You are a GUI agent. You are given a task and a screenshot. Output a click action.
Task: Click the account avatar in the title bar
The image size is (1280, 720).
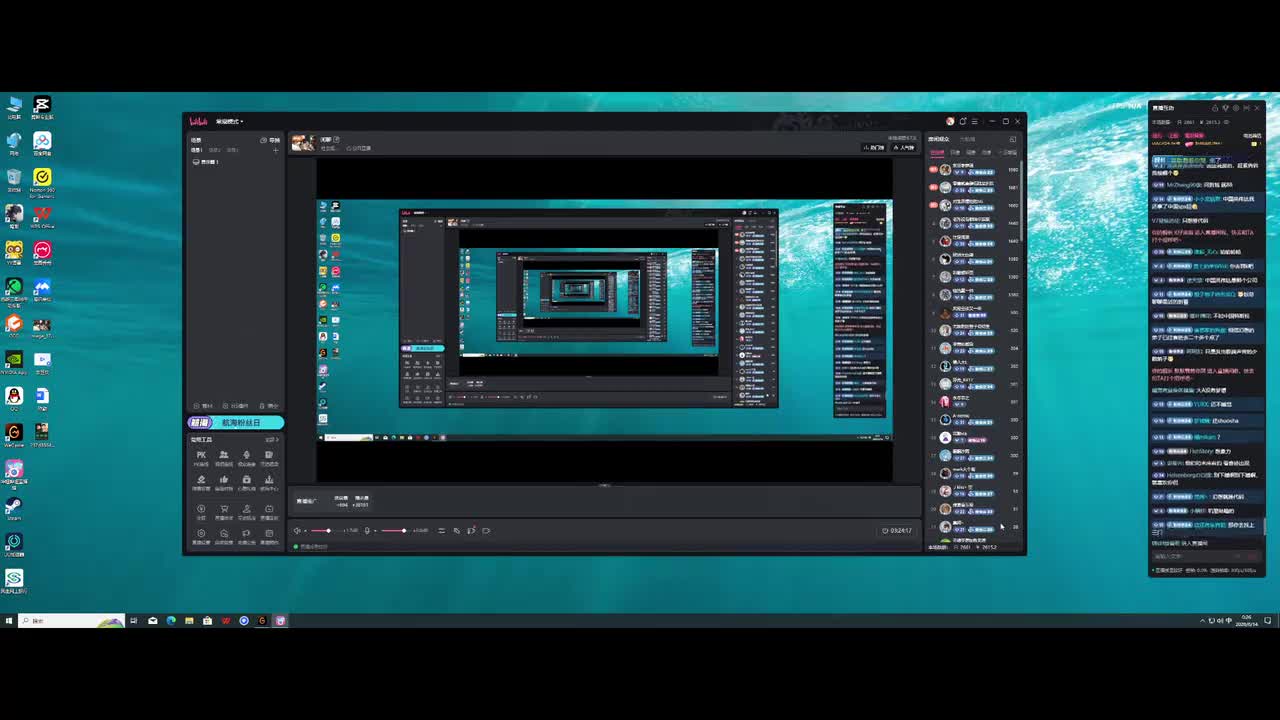point(950,121)
